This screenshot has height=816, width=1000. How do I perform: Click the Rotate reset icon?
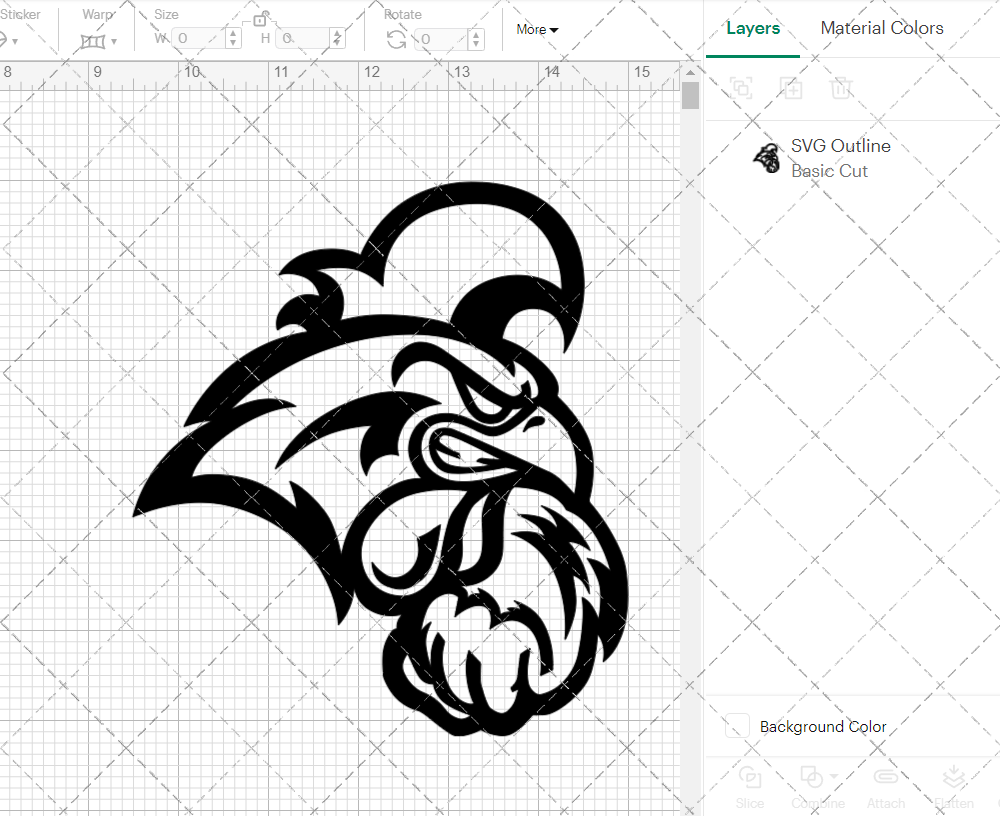click(x=396, y=38)
